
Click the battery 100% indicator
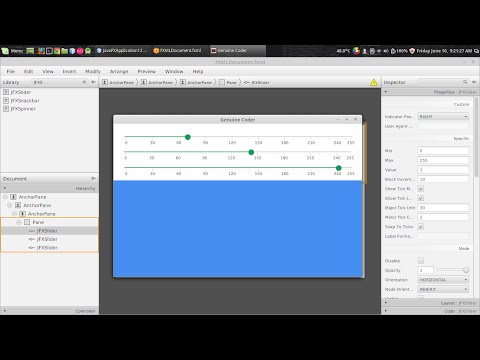(399, 51)
